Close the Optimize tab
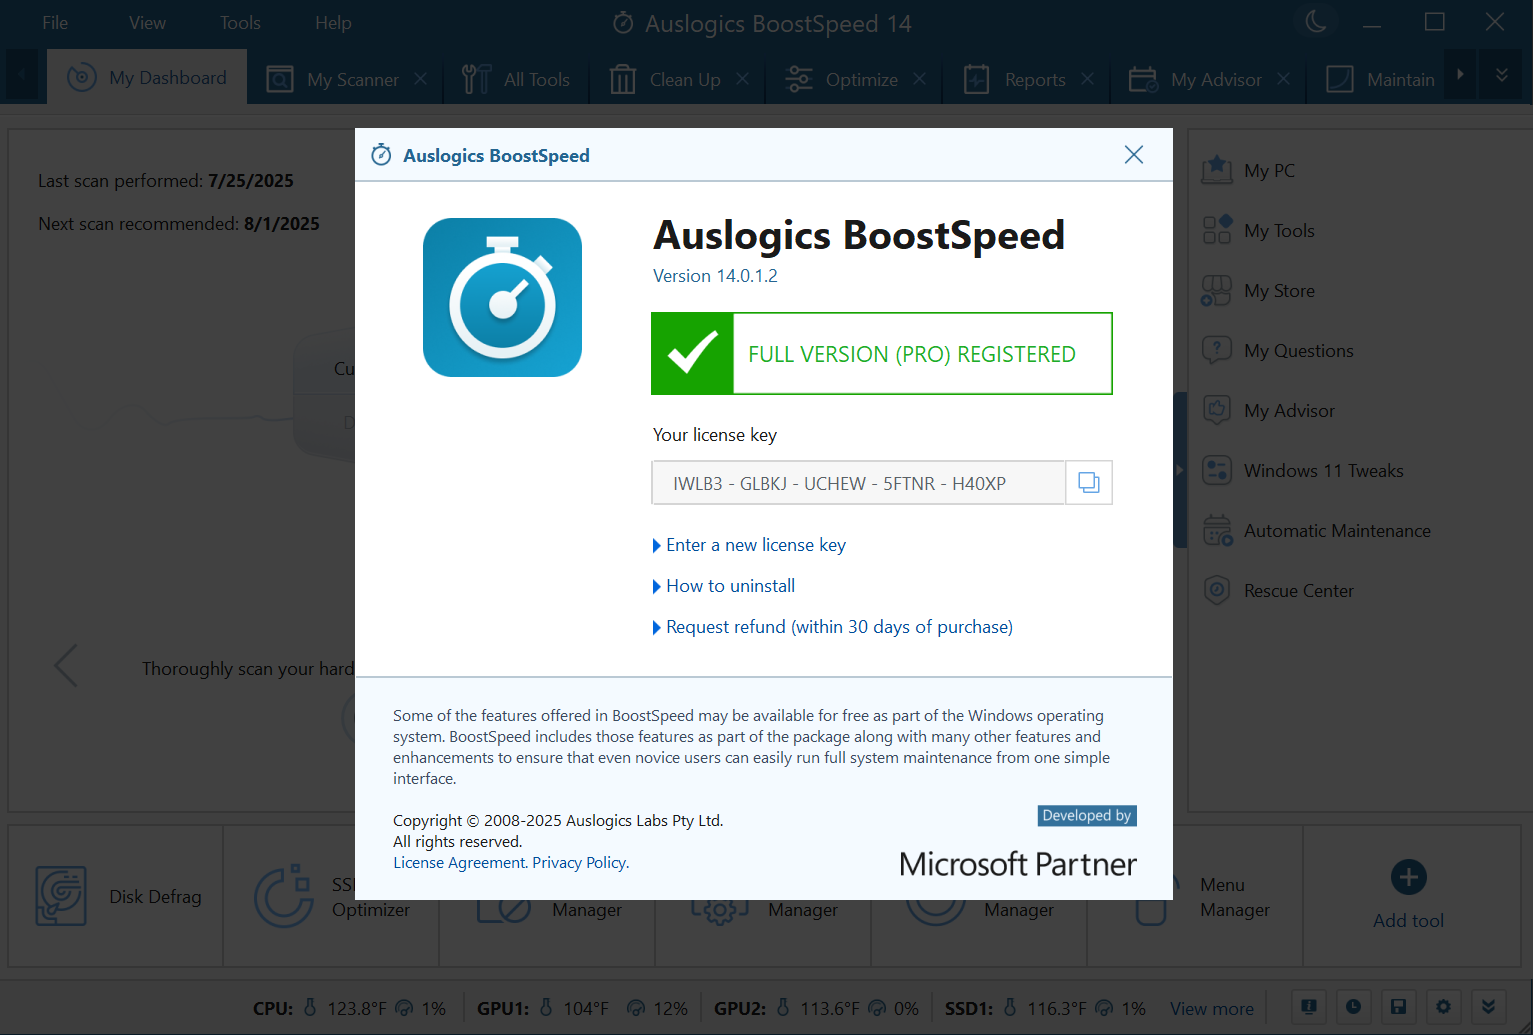 tap(920, 78)
